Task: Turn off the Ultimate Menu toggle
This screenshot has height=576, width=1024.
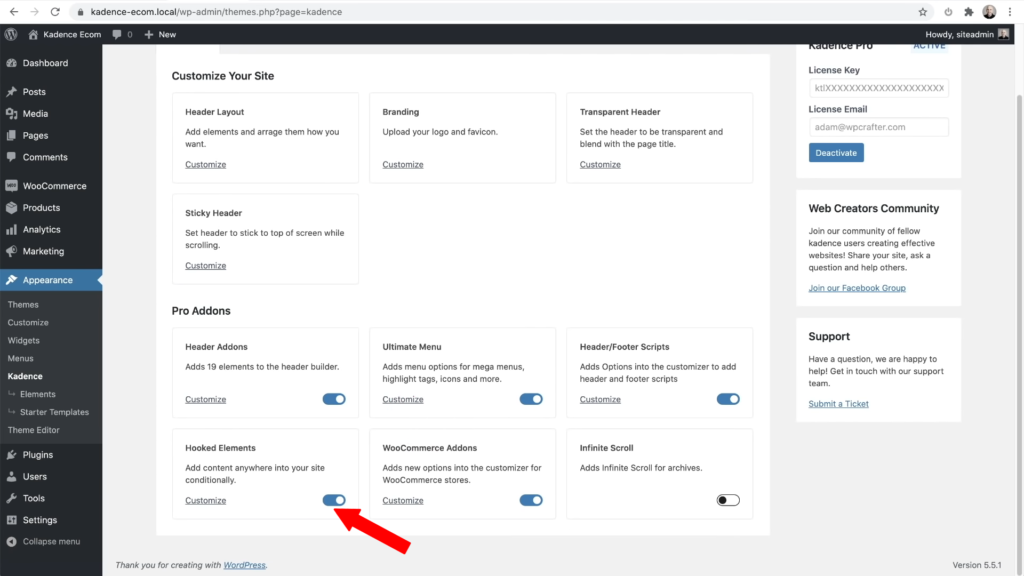Action: pyautogui.click(x=531, y=399)
